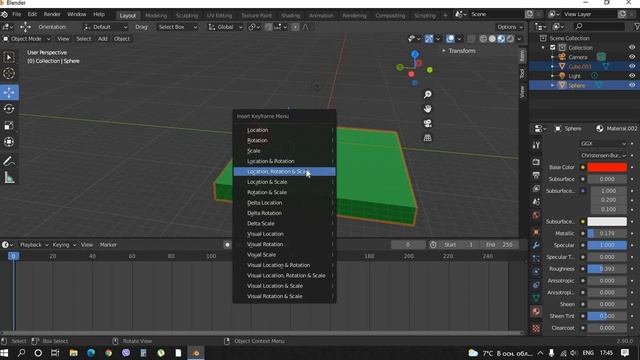Open the viewport Object menu
The width and height of the screenshot is (640, 360).
122,39
